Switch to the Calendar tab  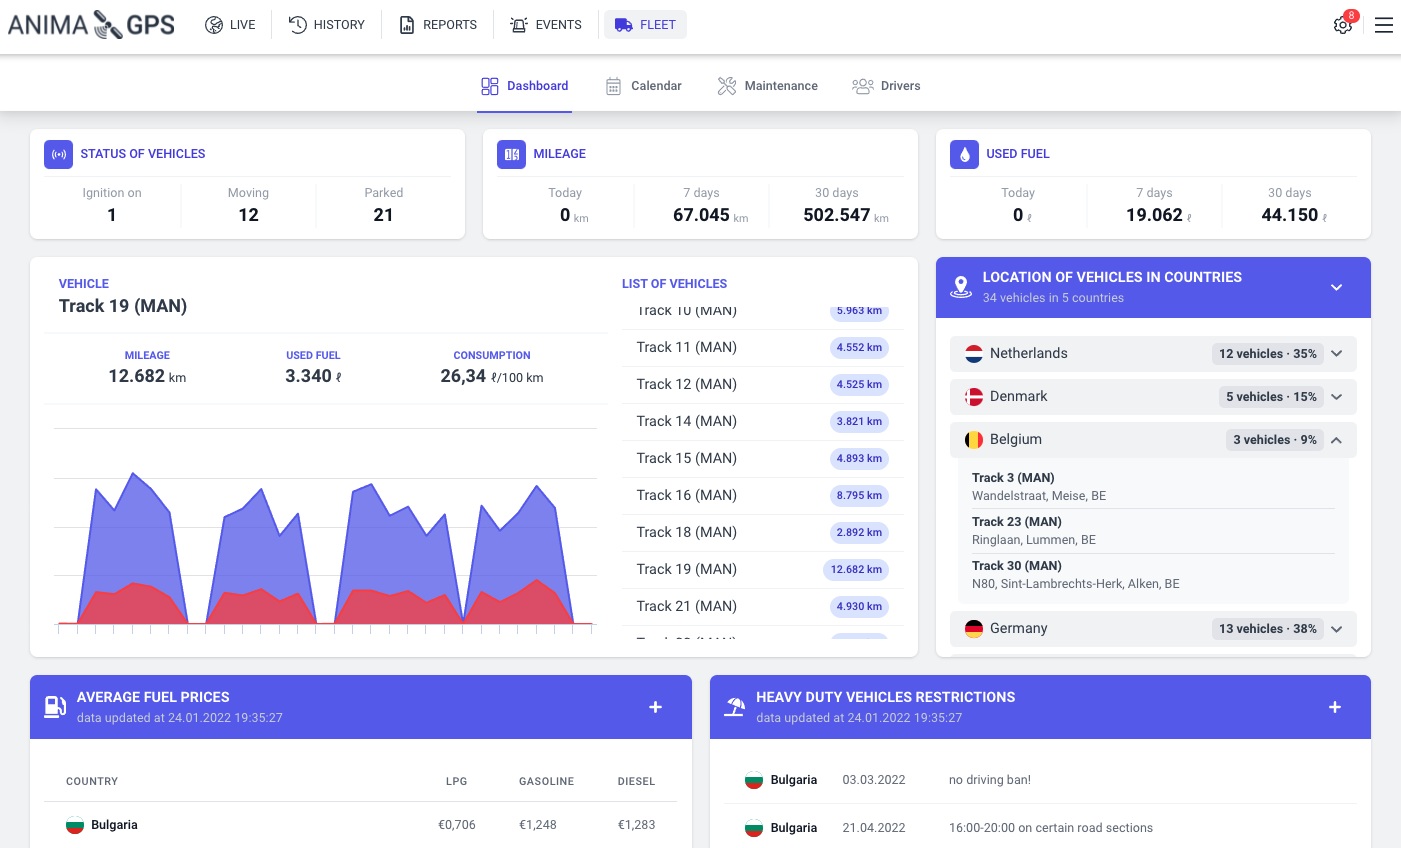click(643, 86)
